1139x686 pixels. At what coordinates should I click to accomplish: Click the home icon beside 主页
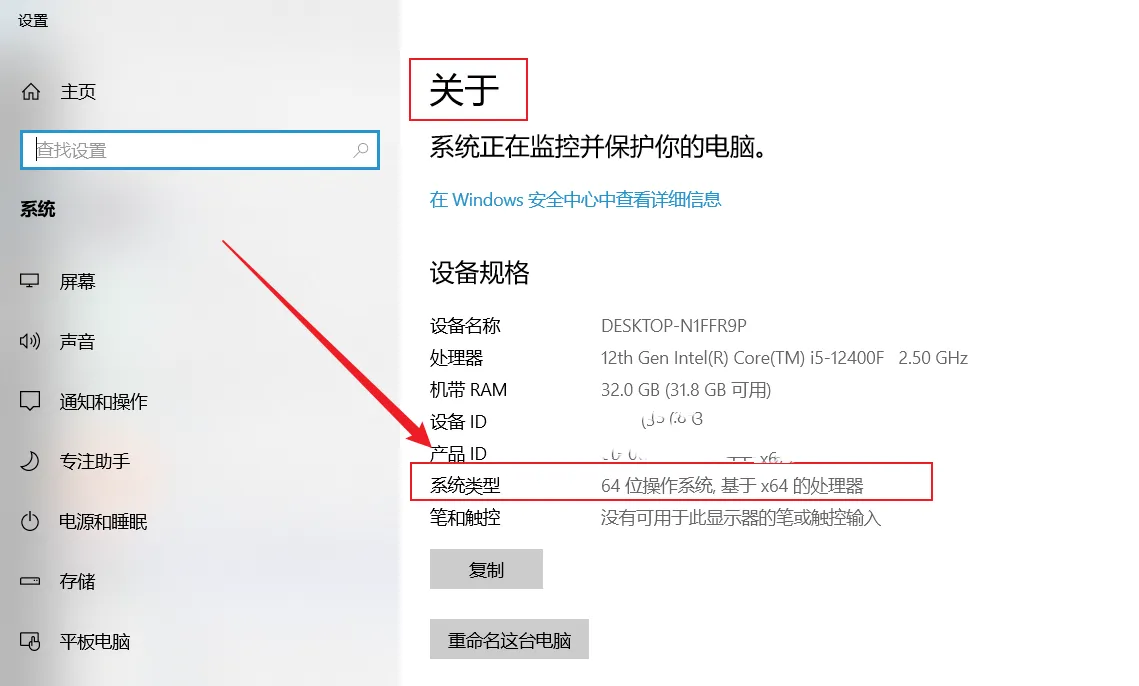[31, 92]
